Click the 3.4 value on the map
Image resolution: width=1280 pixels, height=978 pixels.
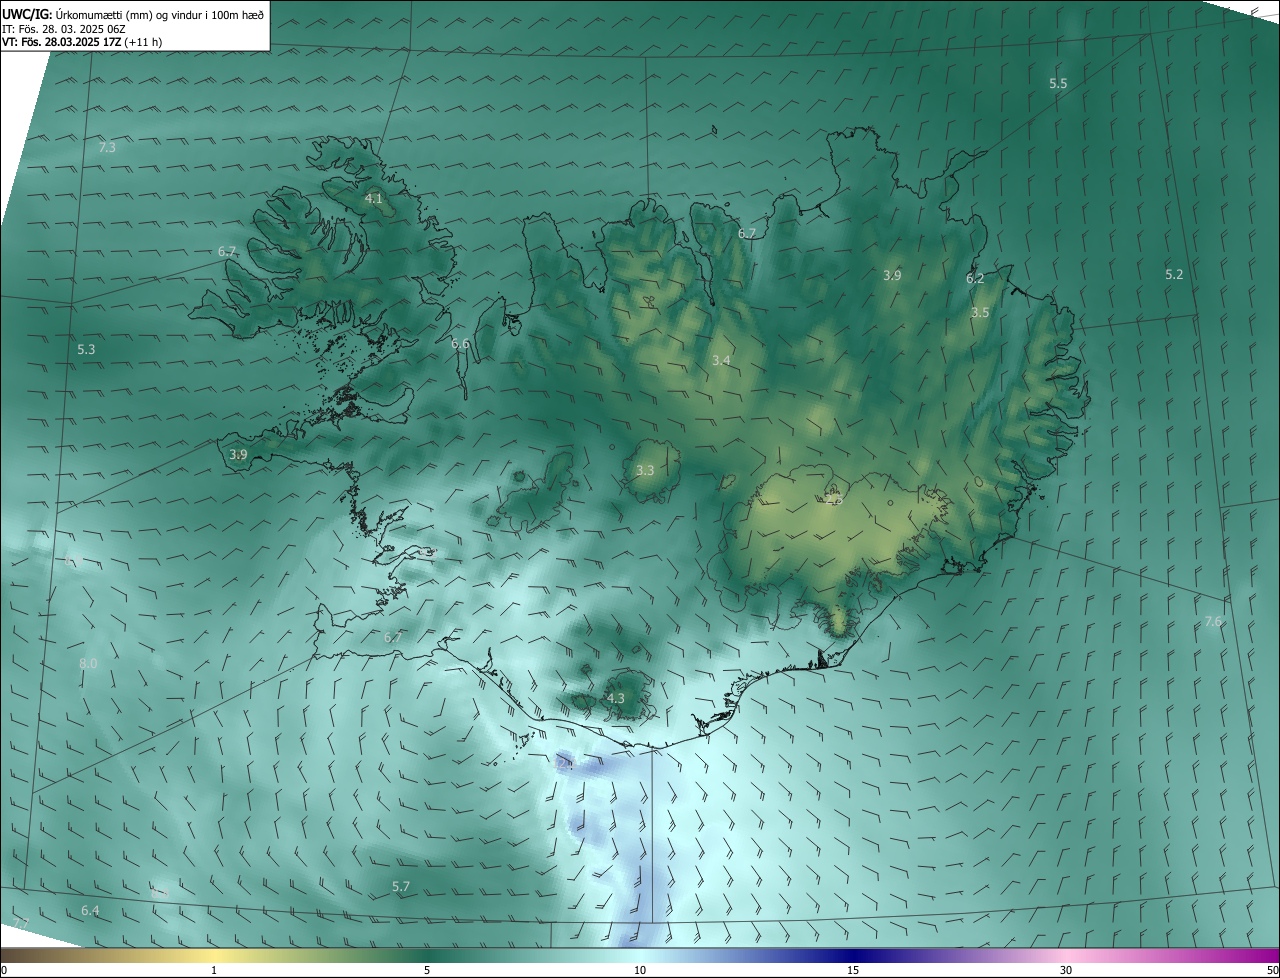point(721,360)
